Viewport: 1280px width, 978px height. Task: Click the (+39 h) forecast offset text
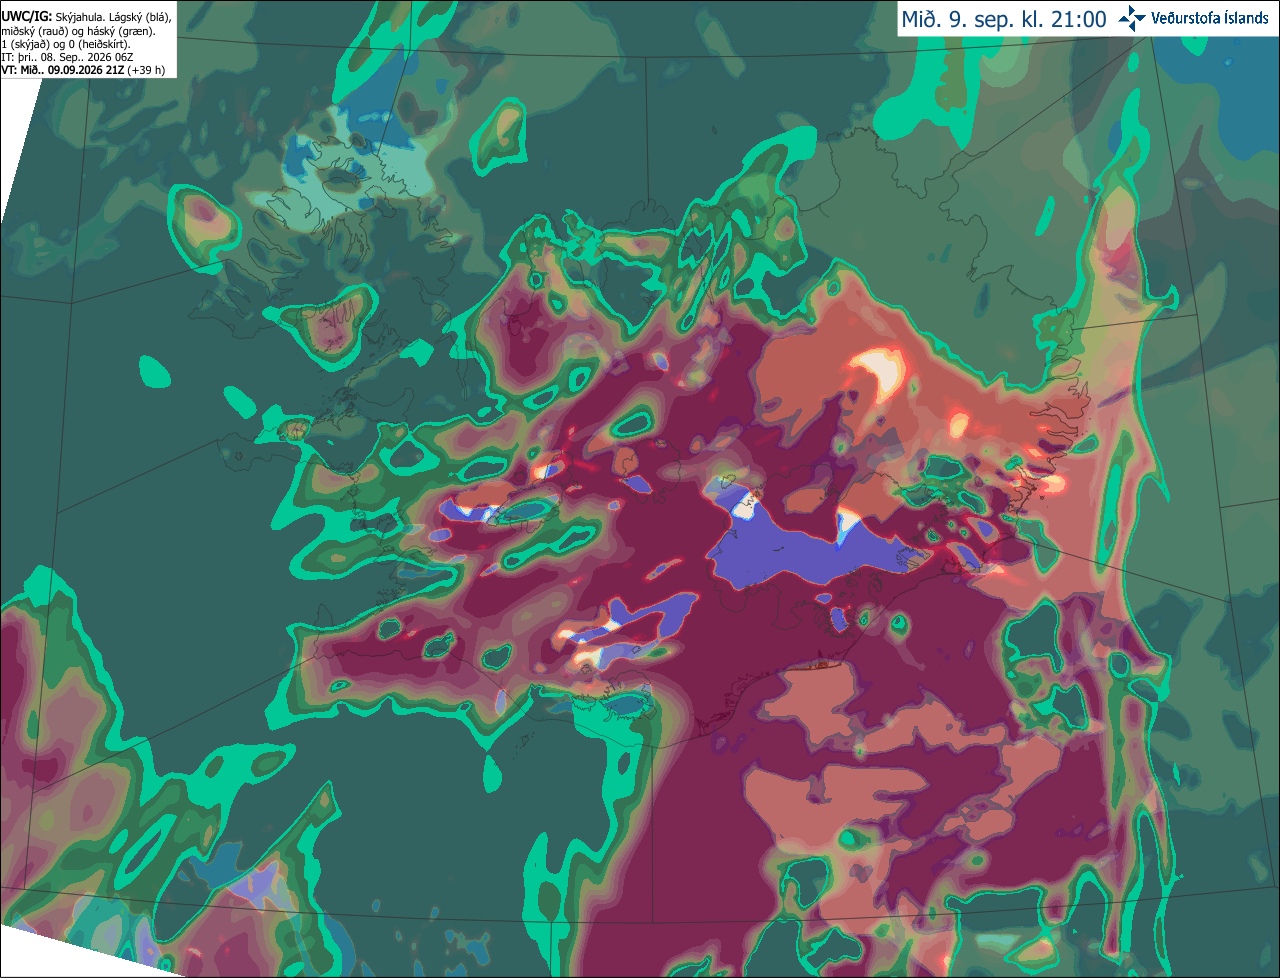click(146, 70)
